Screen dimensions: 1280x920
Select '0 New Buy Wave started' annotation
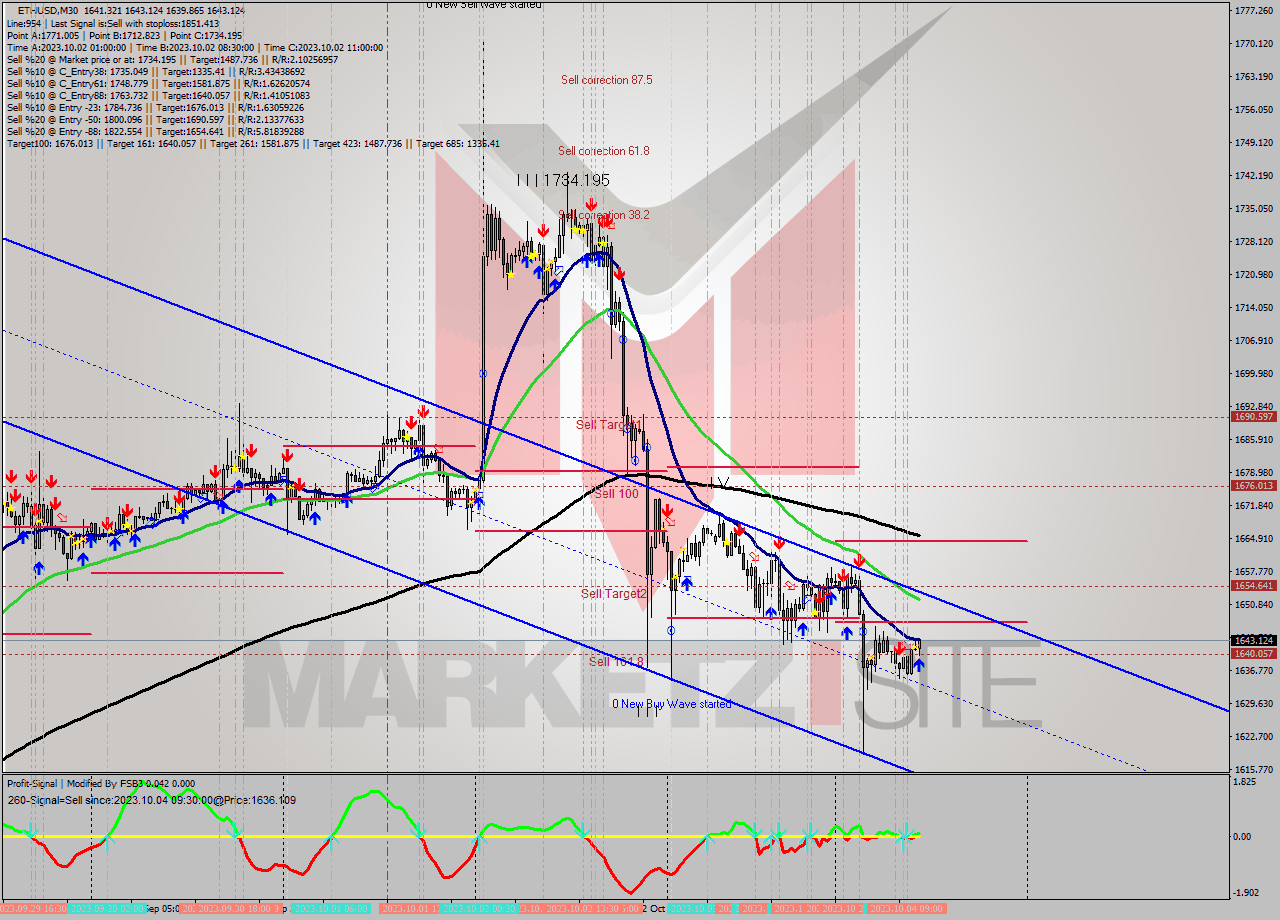coord(672,704)
